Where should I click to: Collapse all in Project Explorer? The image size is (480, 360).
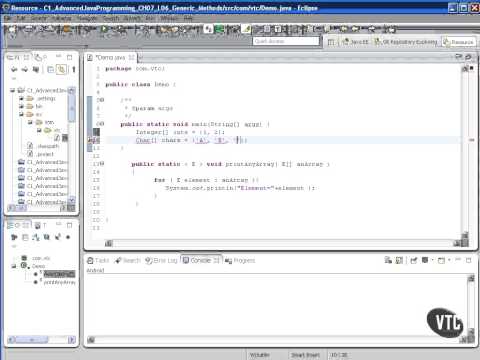(x=50, y=69)
